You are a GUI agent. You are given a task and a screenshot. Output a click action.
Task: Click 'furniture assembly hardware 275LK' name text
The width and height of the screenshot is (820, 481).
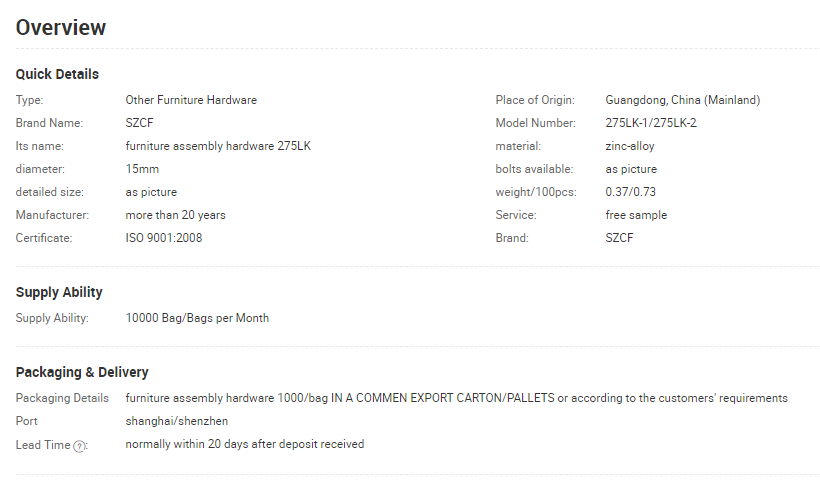(218, 146)
